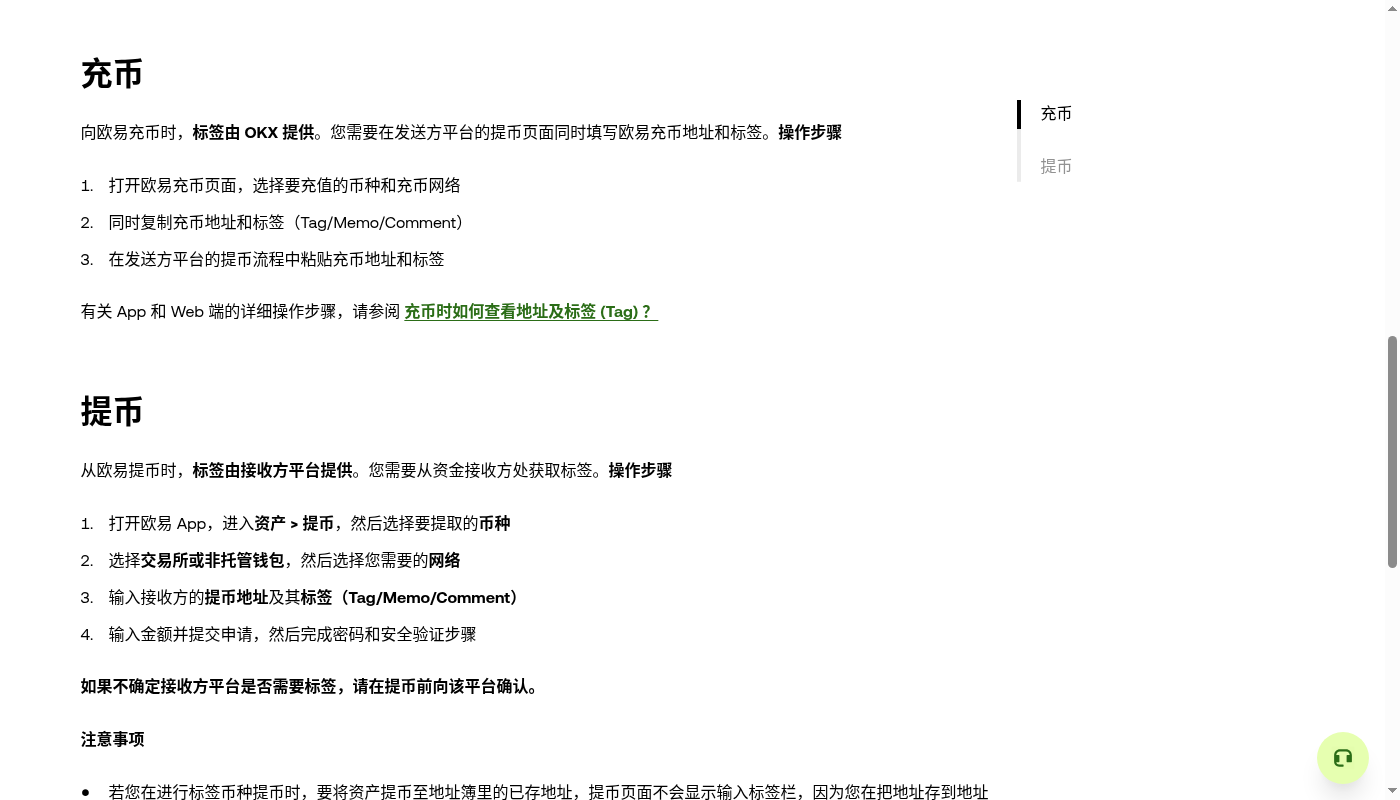Viewport: 1400px width, 800px height.
Task: Select step 输入接收方的提币地址及其标签
Action: (314, 598)
